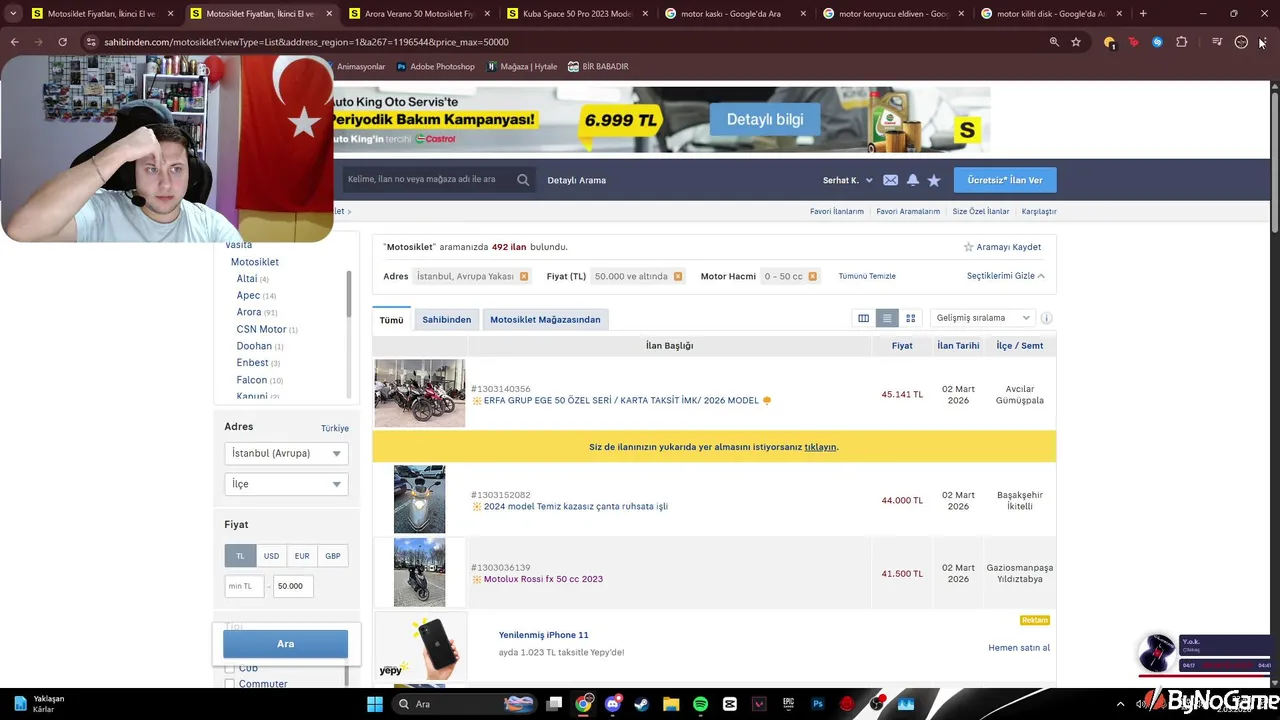The image size is (1280, 720).
Task: Reload the page
Action: click(x=62, y=42)
